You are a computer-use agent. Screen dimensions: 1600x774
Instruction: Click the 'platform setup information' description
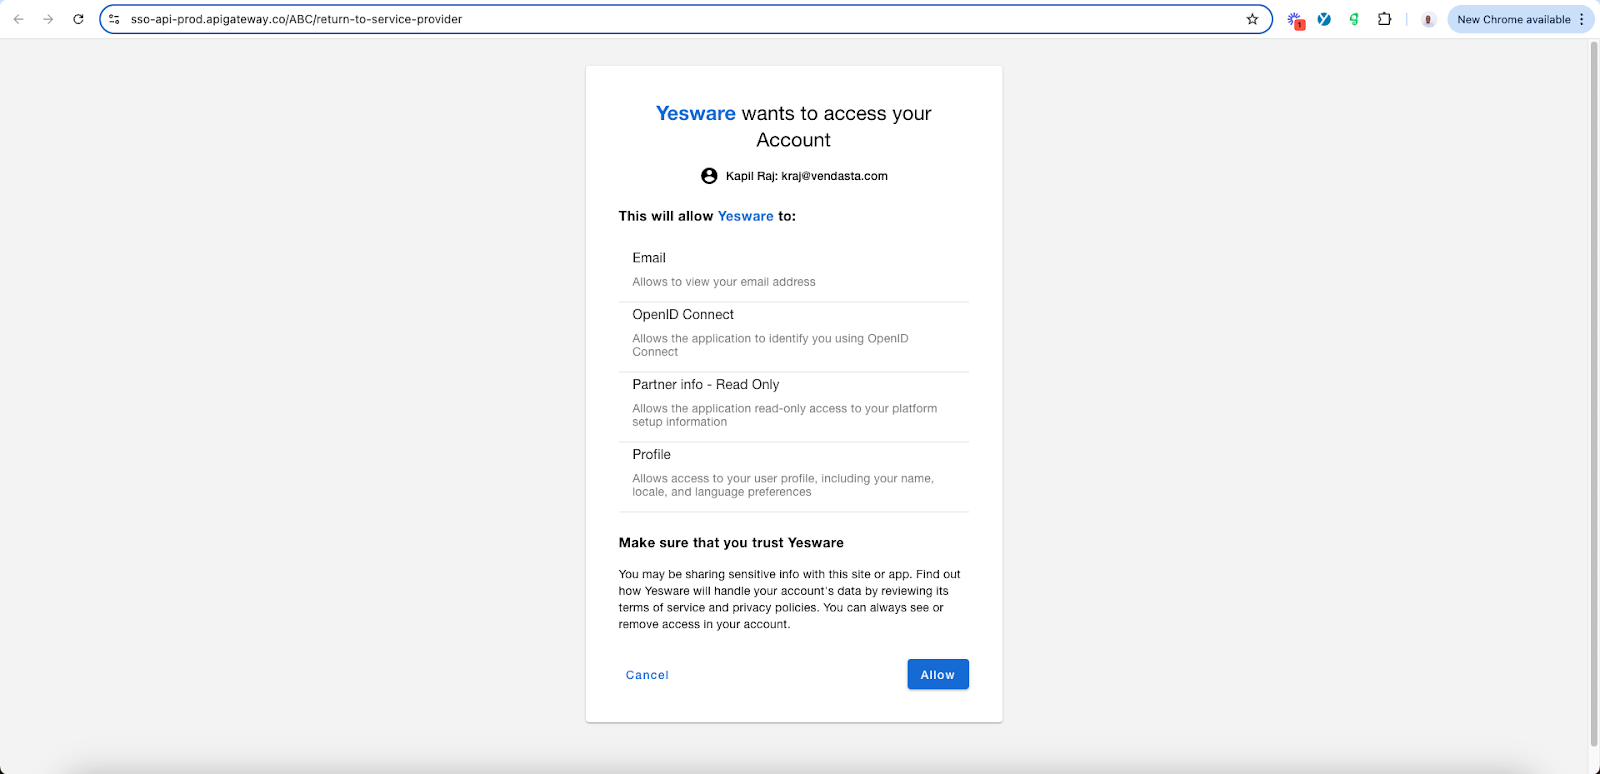pos(785,415)
